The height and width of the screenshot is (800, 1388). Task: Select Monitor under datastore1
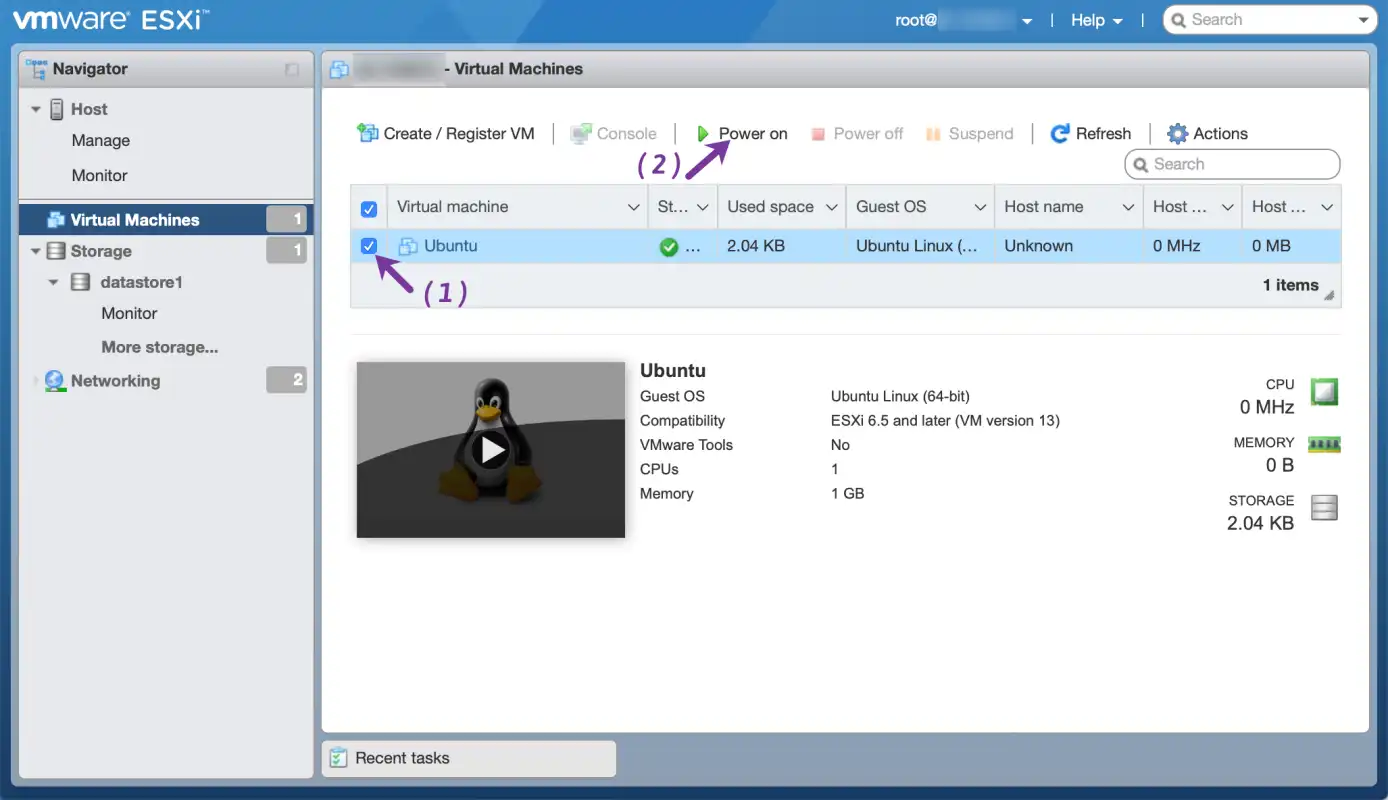point(129,313)
